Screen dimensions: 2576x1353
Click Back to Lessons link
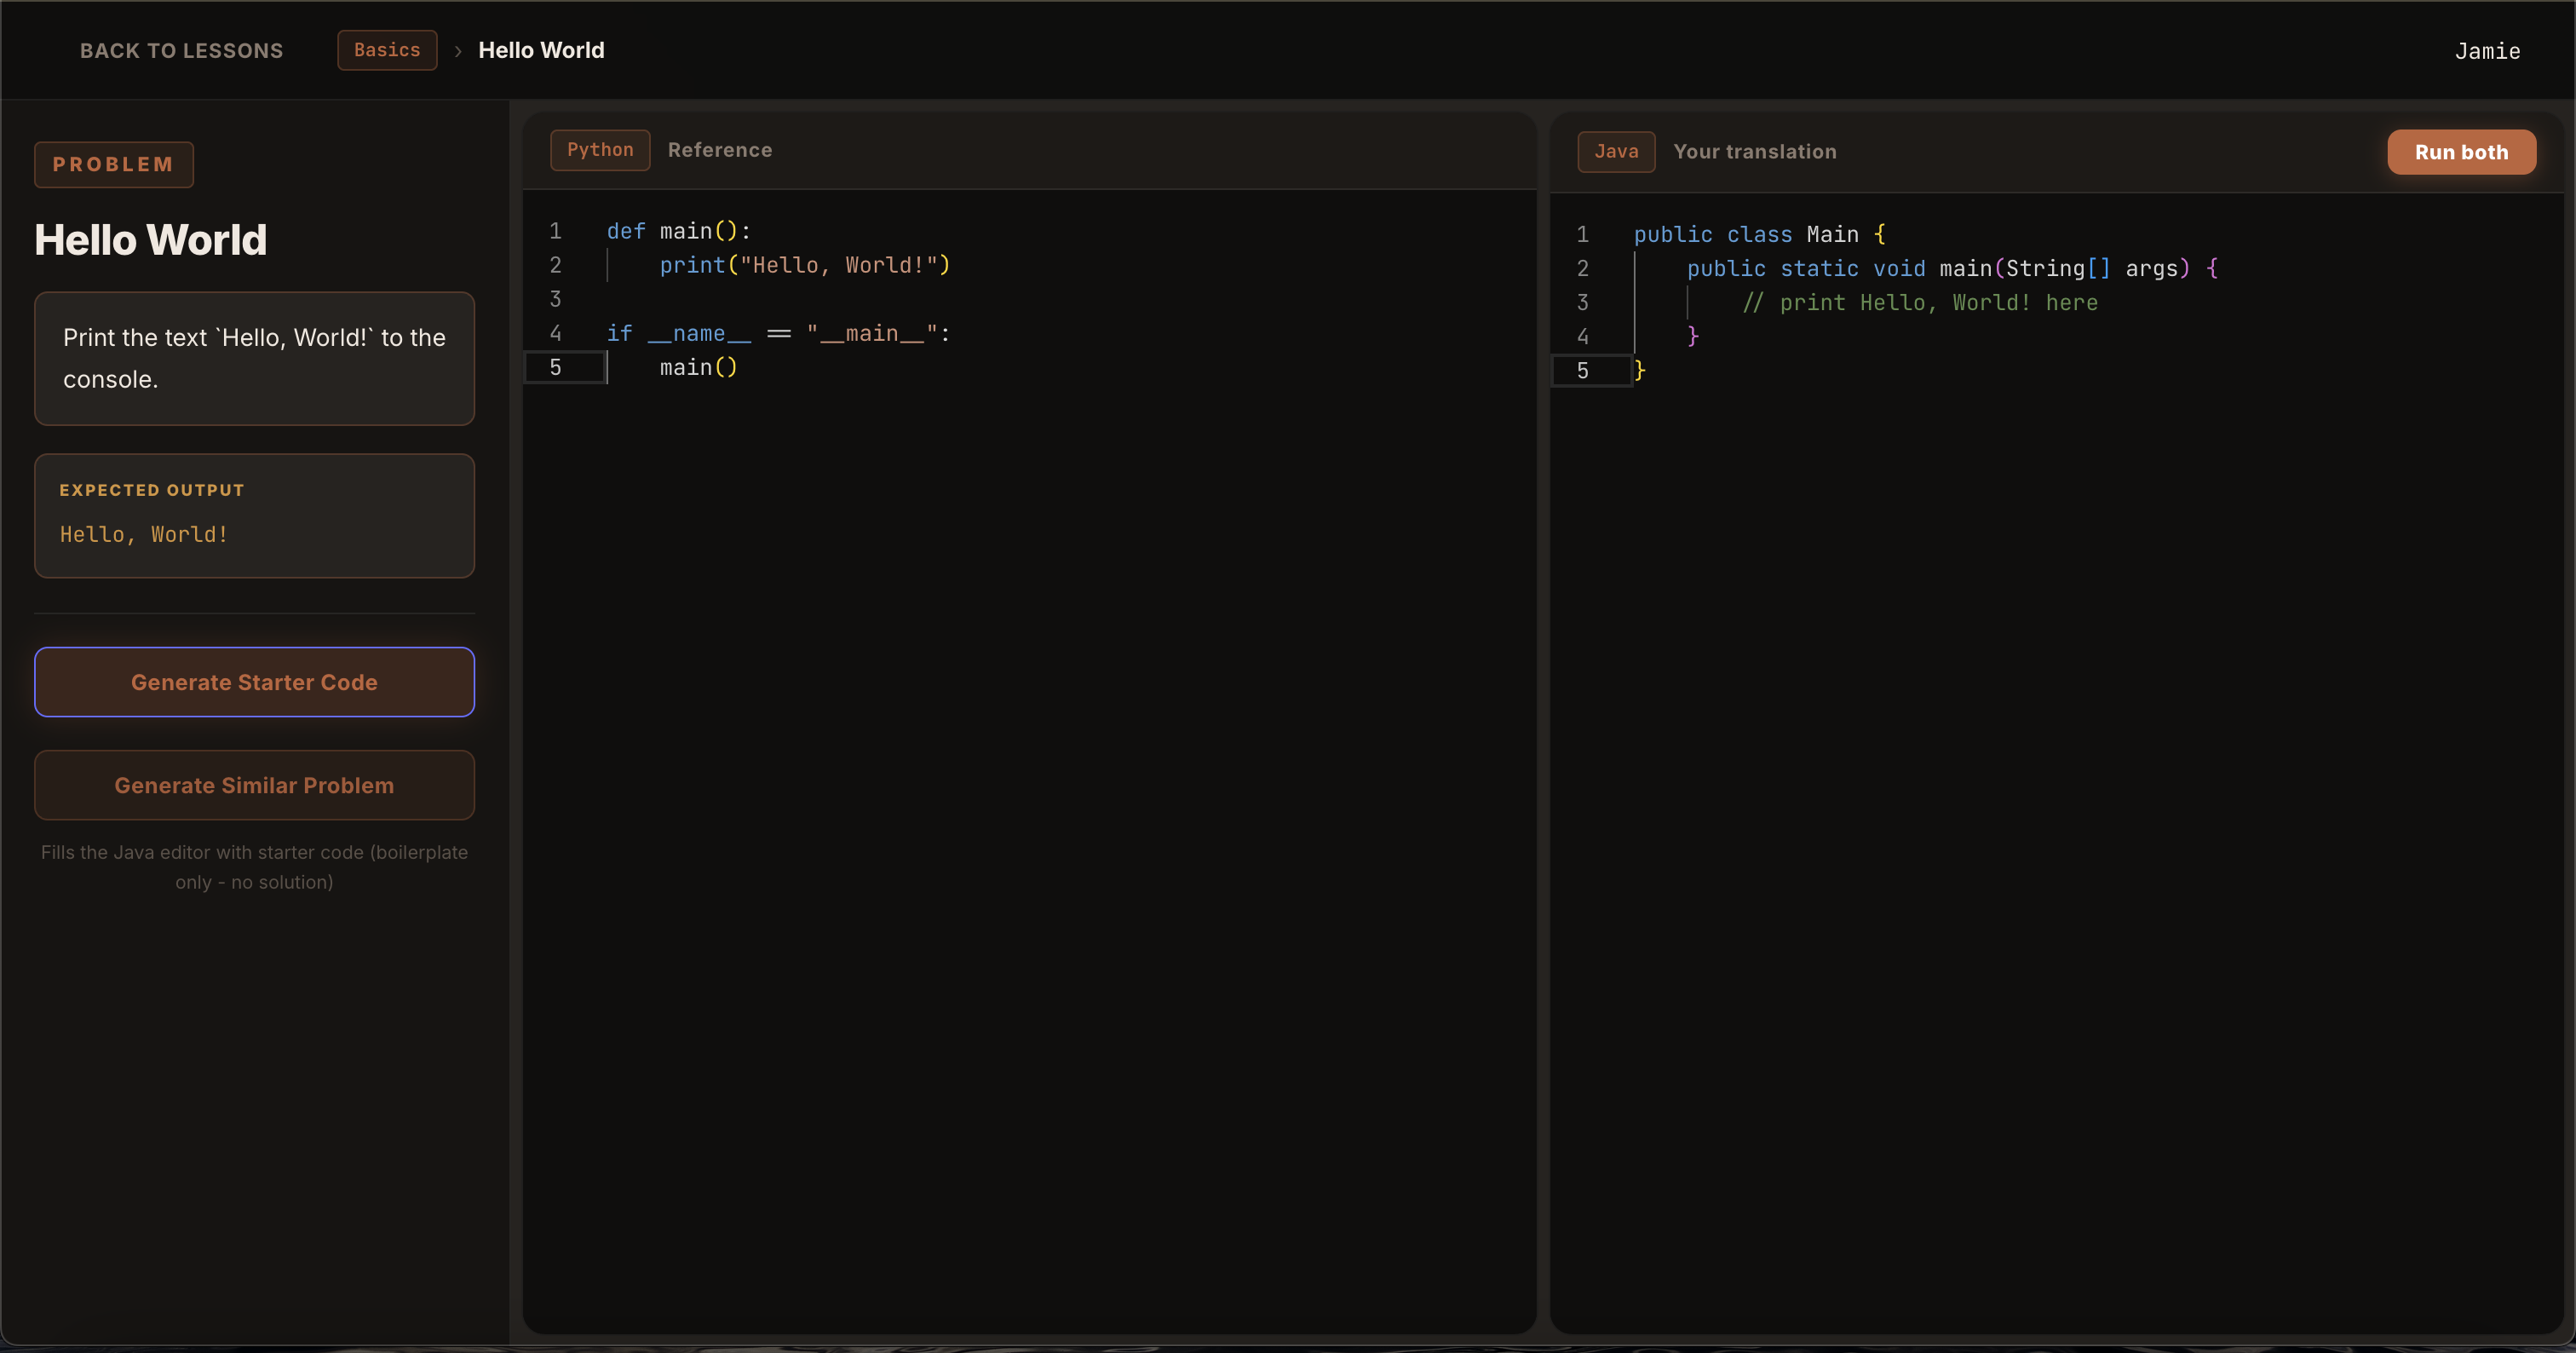[181, 50]
